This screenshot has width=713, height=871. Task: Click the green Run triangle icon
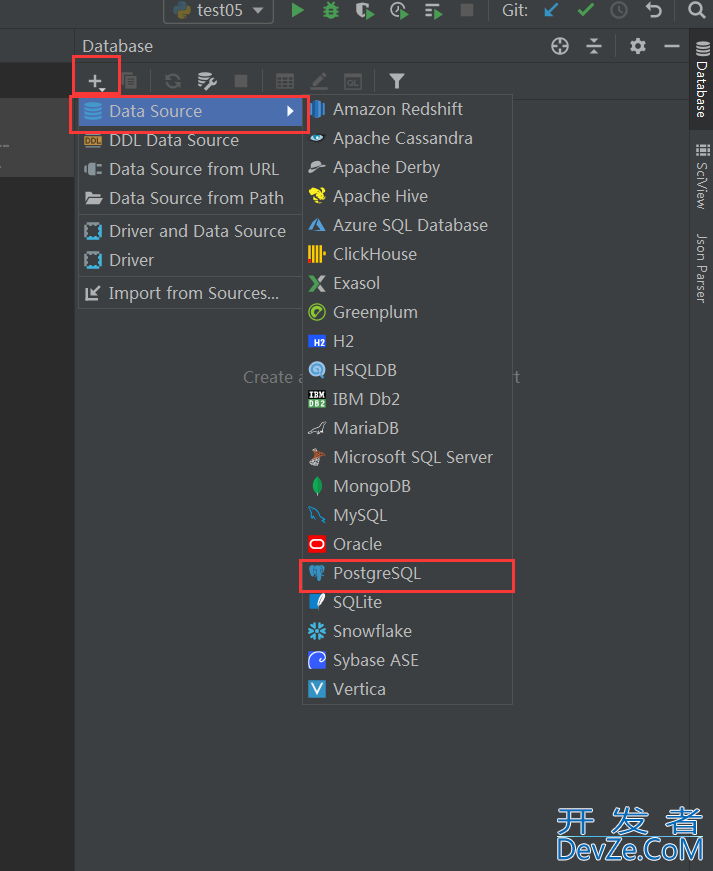click(298, 10)
